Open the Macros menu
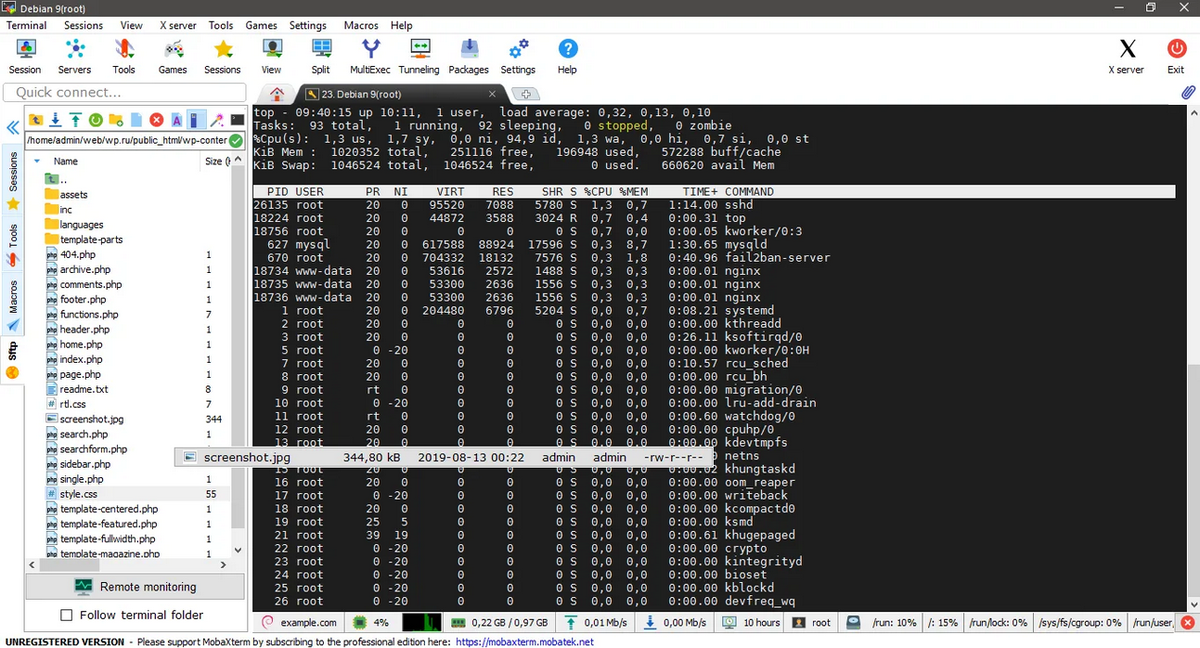 [361, 25]
